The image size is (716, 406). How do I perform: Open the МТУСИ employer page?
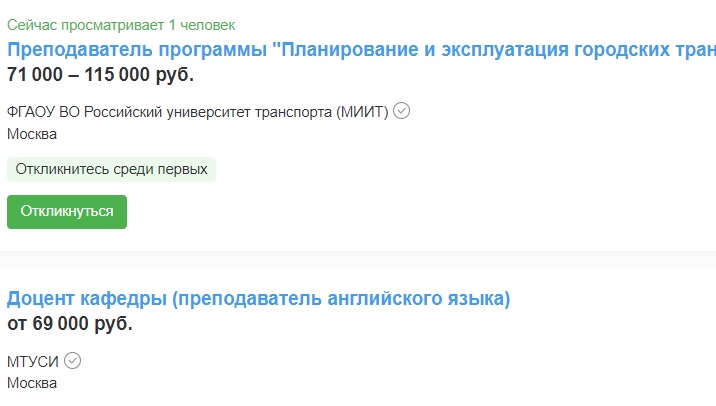tap(32, 362)
